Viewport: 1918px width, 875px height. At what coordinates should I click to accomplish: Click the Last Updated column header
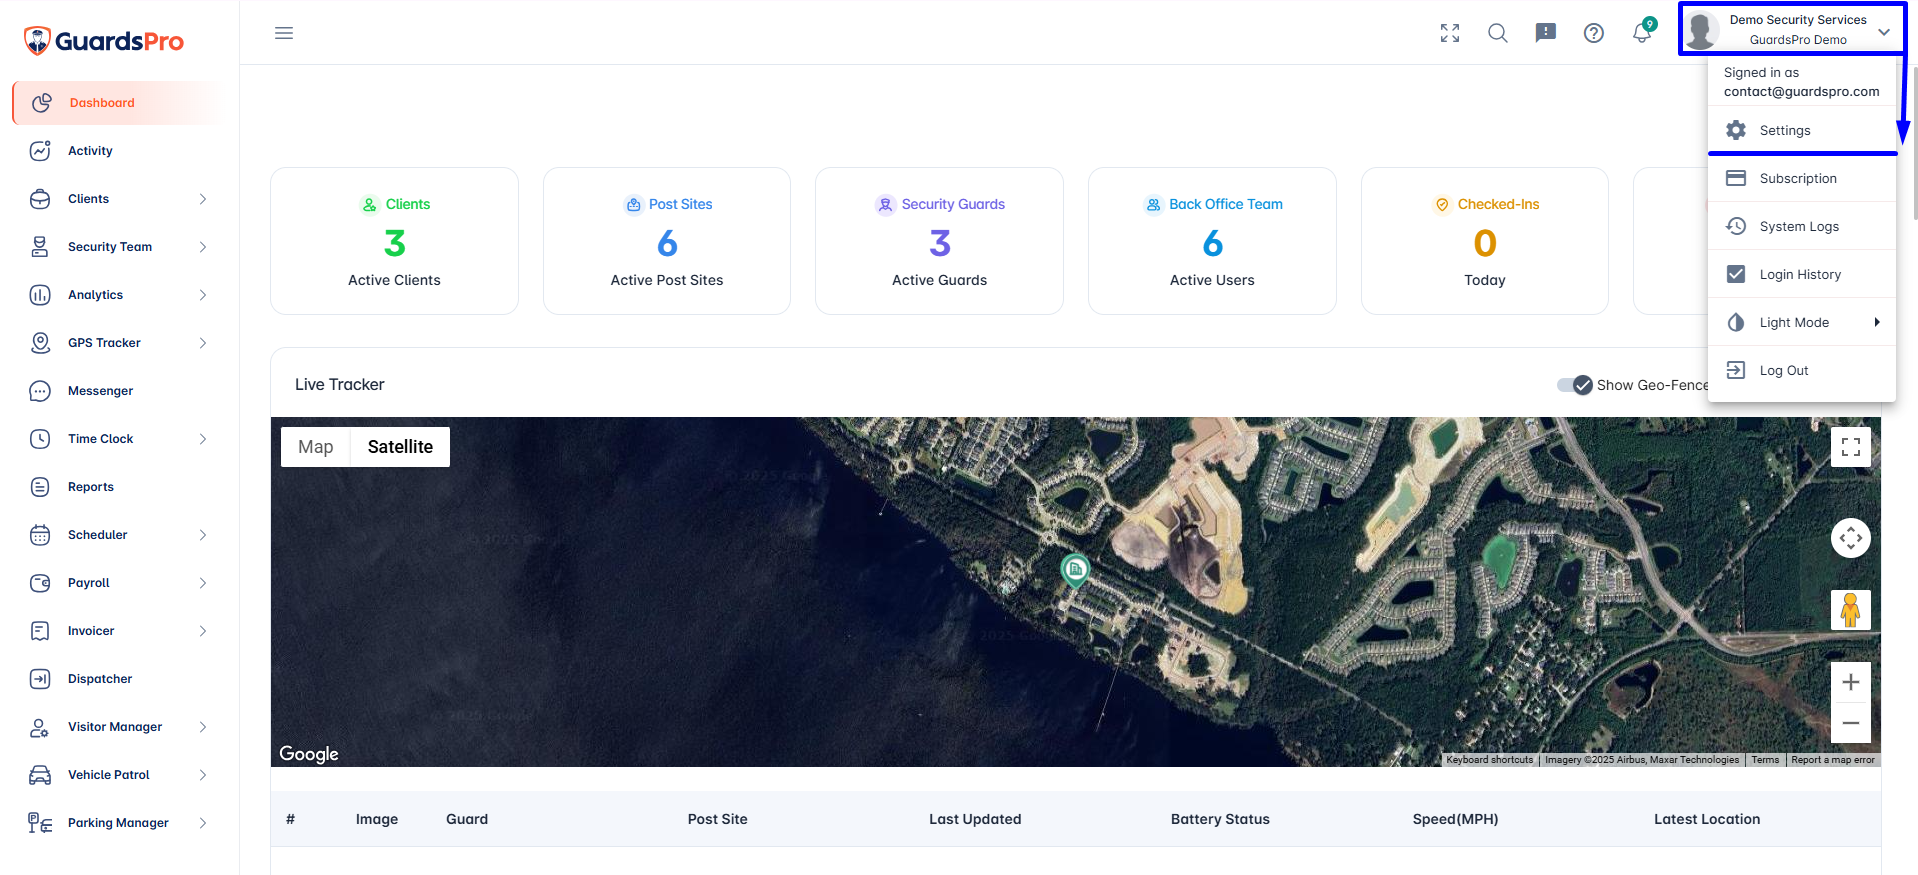click(975, 819)
